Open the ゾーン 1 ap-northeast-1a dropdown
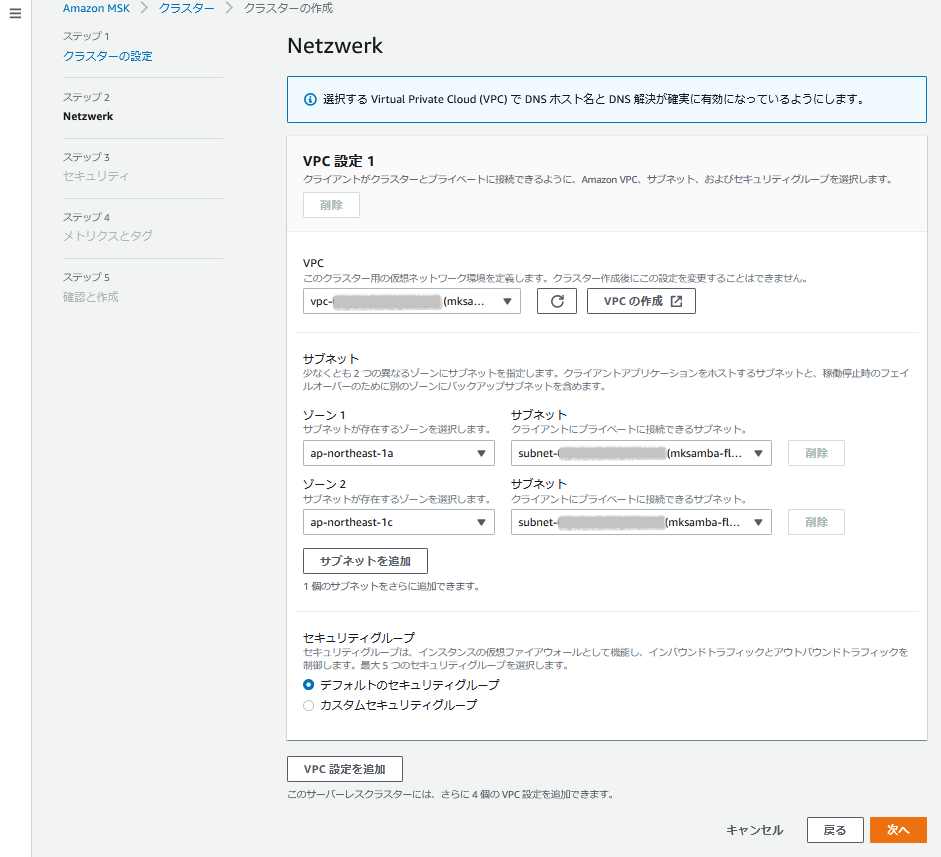 (x=398, y=453)
